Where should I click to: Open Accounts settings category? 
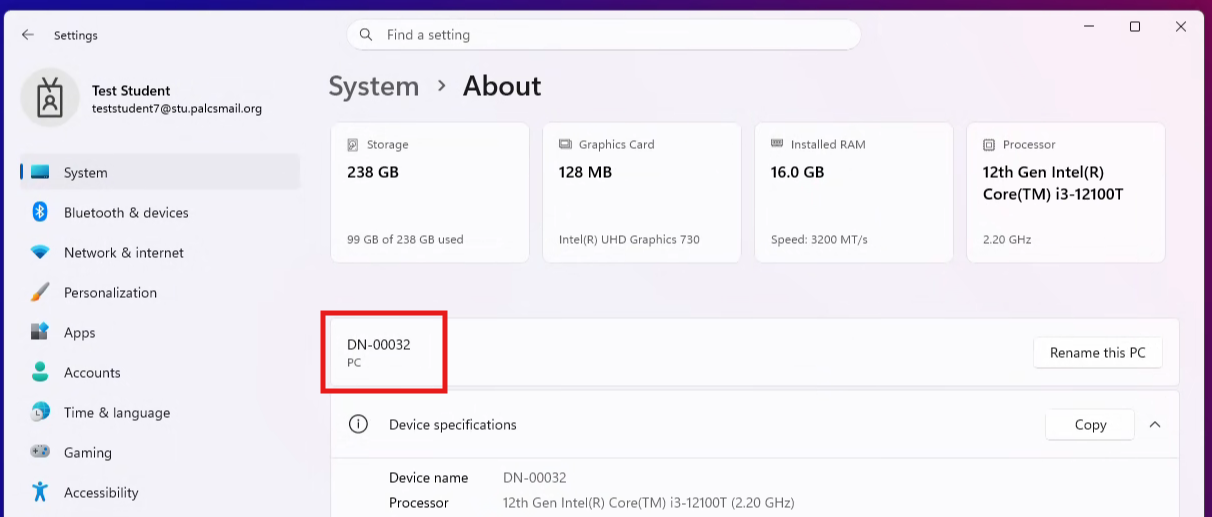point(160,372)
